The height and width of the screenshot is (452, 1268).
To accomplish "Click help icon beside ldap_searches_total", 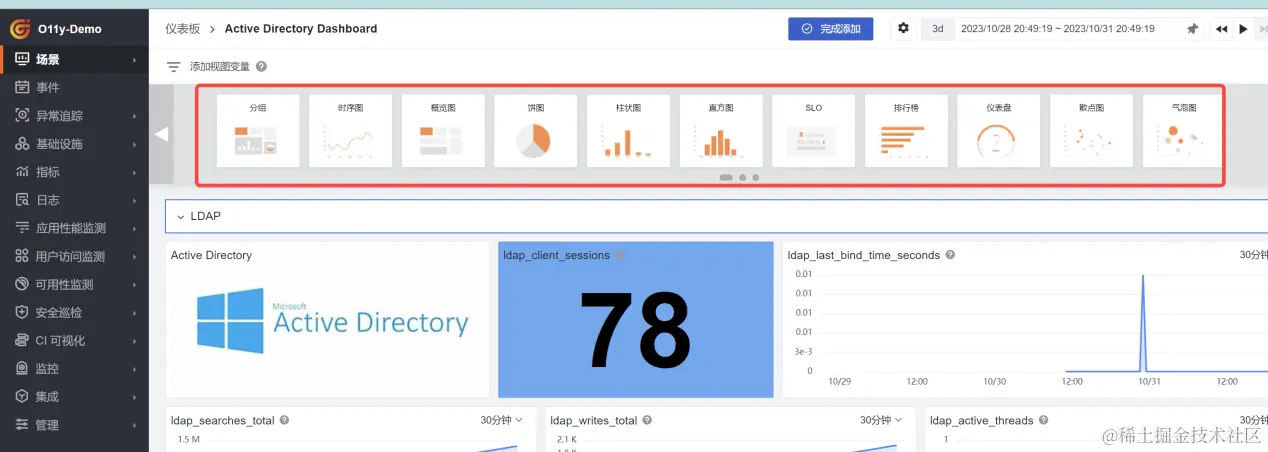I will pyautogui.click(x=285, y=420).
